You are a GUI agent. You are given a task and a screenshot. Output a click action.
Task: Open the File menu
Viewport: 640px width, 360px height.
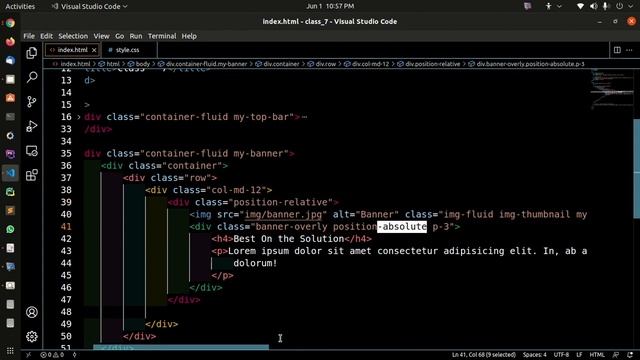pyautogui.click(x=29, y=36)
